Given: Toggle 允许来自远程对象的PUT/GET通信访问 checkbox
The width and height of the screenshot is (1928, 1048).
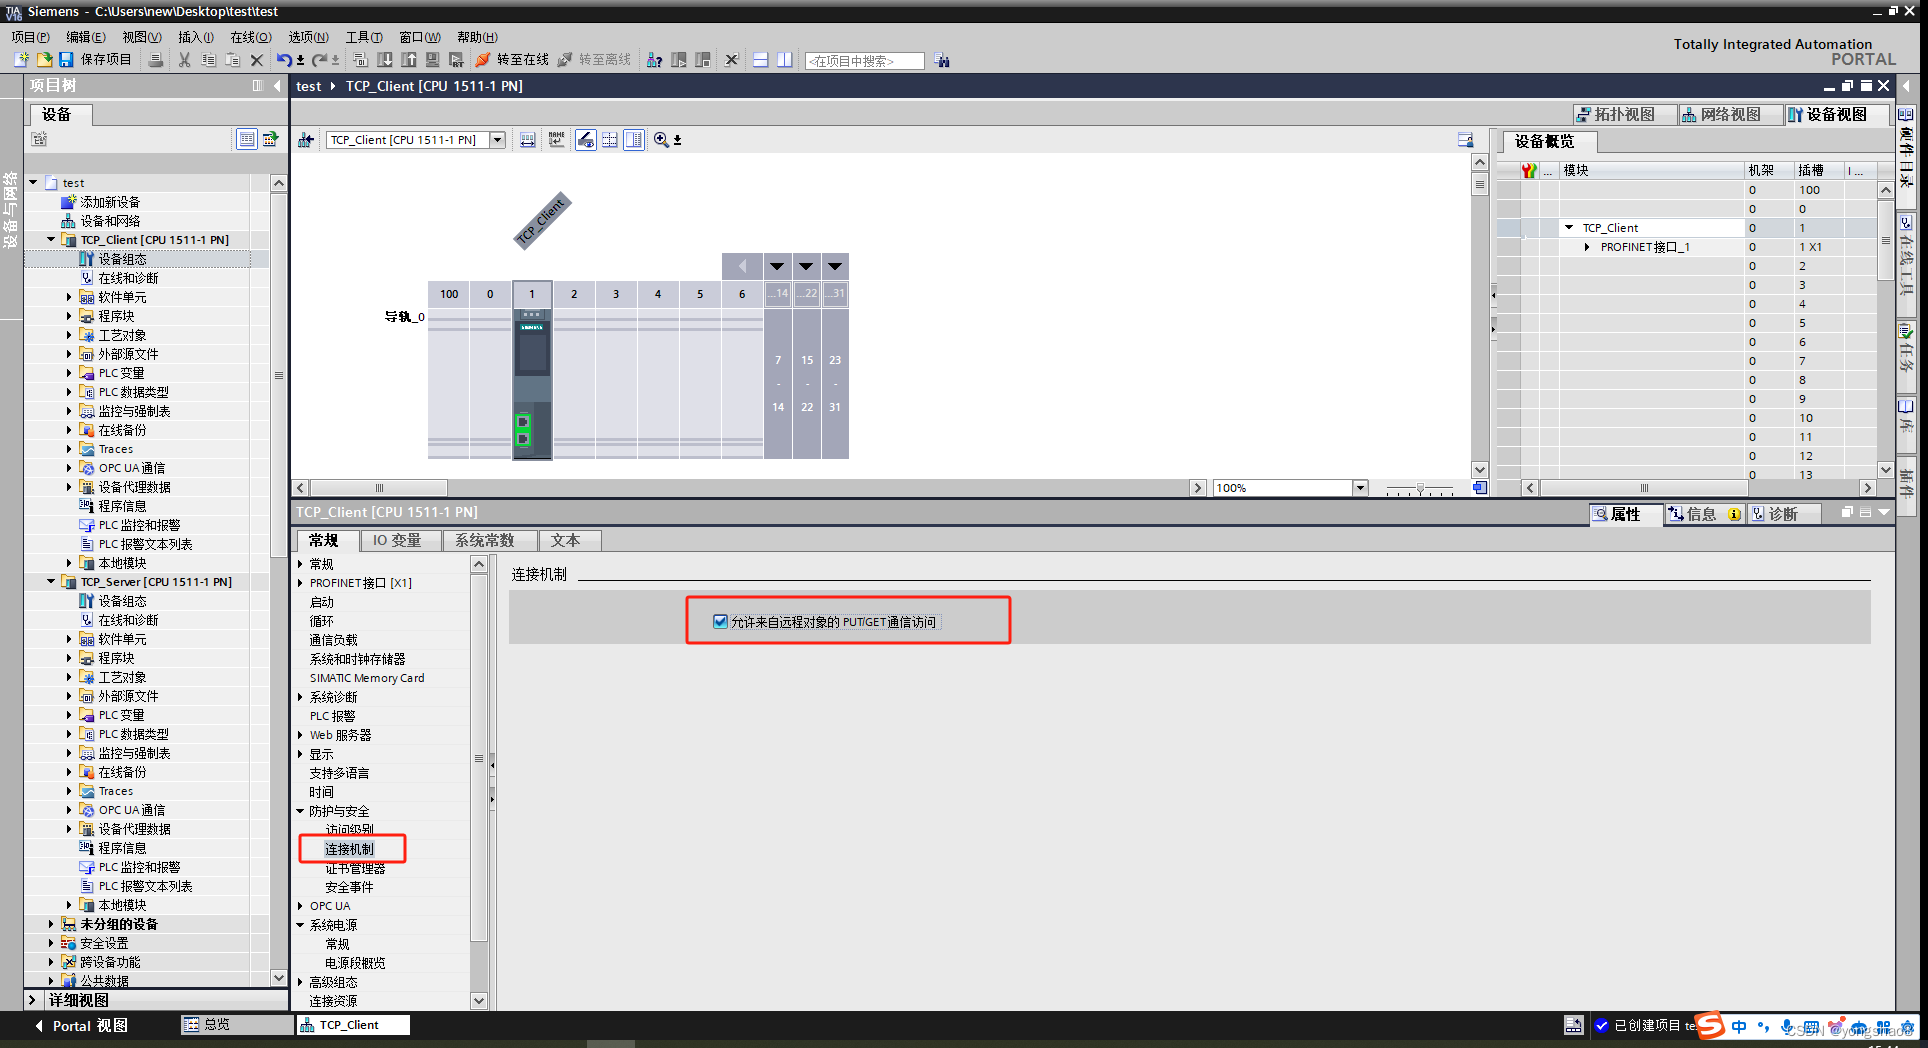Looking at the screenshot, I should point(720,621).
